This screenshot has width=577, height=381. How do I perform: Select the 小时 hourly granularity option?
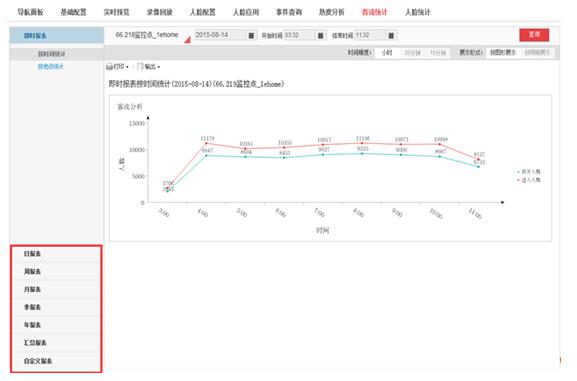tap(387, 53)
